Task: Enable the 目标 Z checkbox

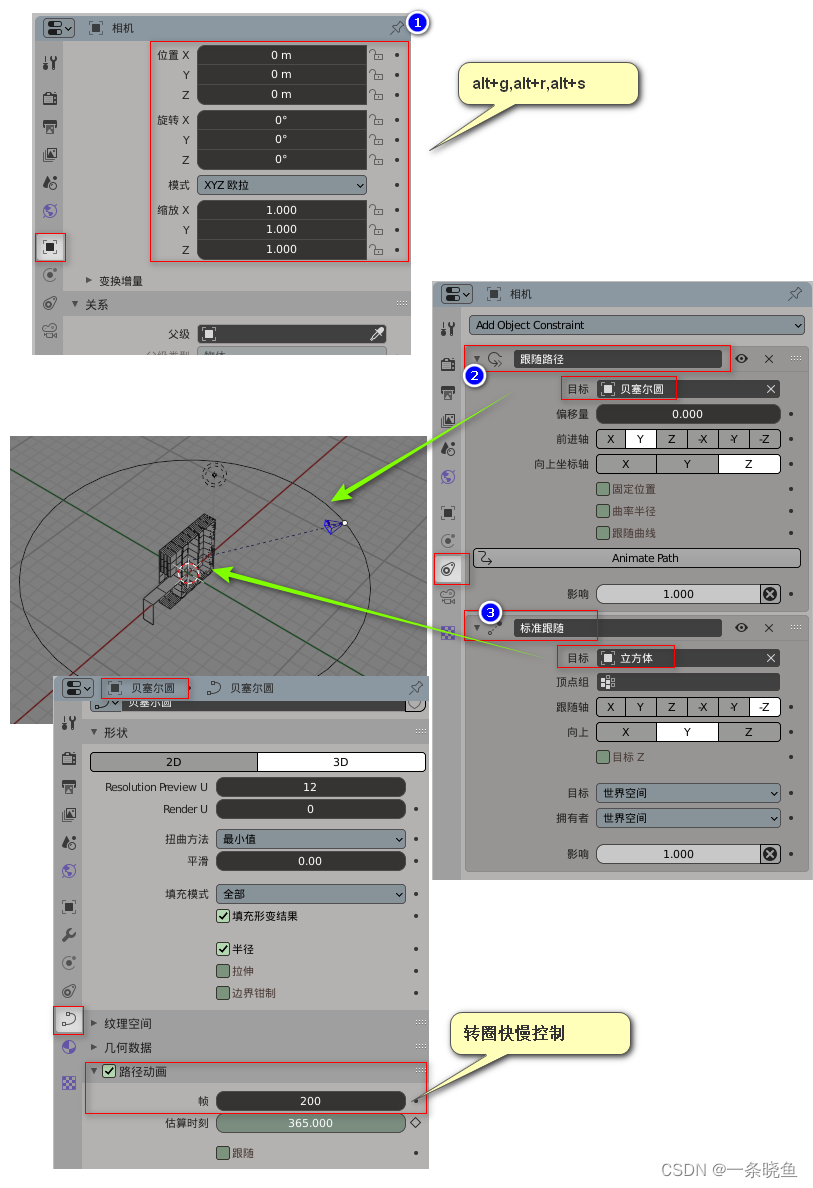Action: coord(603,756)
